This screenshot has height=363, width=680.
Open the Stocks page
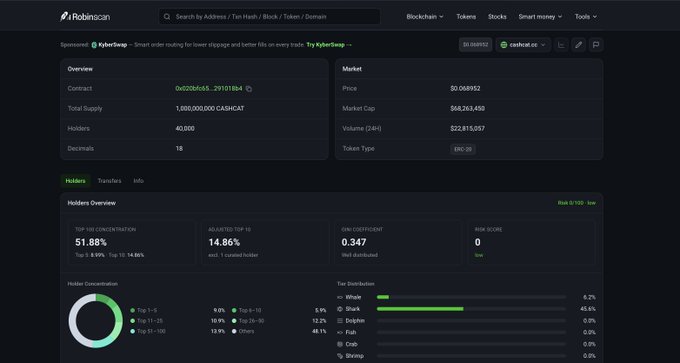(x=497, y=17)
